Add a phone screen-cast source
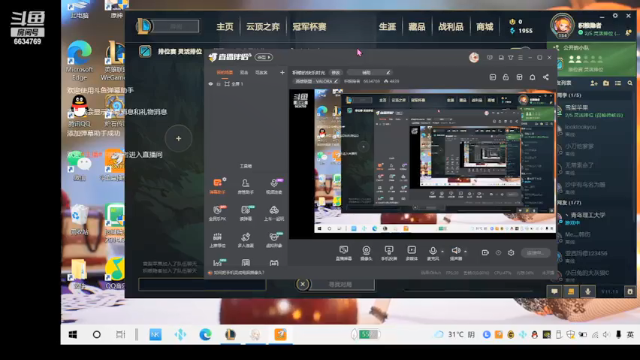 pyautogui.click(x=389, y=253)
